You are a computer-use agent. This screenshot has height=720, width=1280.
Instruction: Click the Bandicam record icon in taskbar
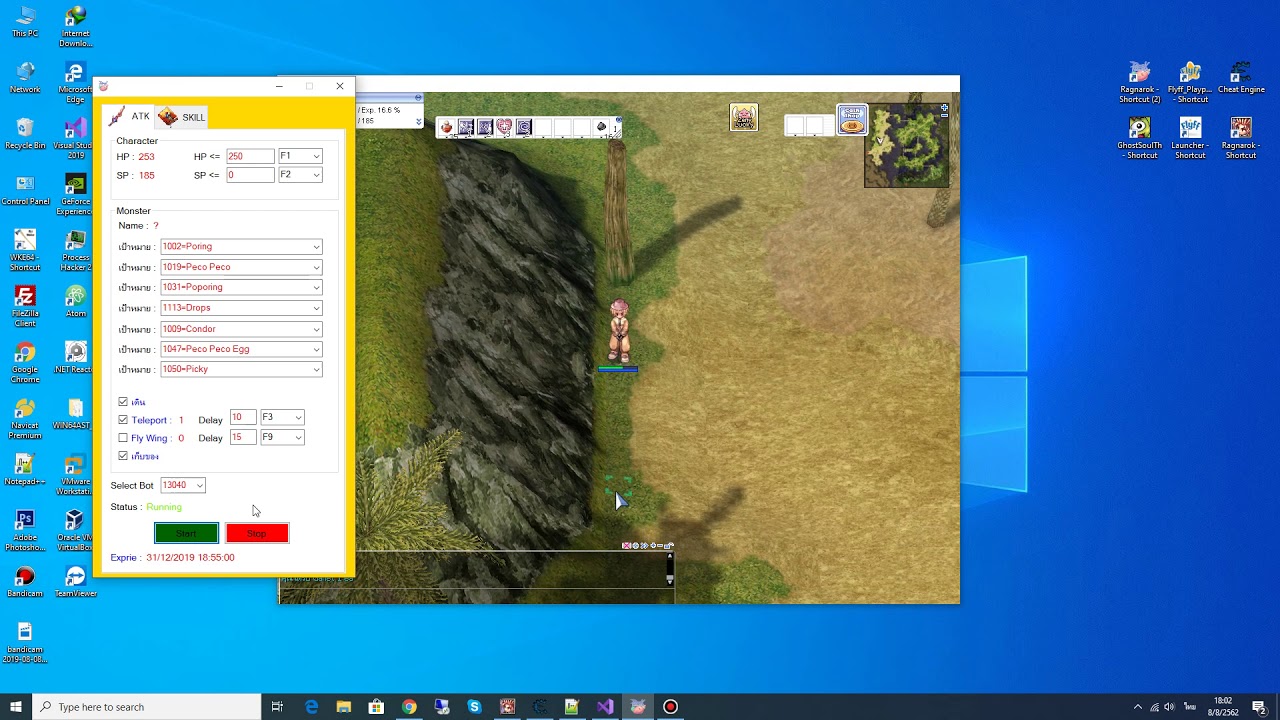[x=670, y=707]
